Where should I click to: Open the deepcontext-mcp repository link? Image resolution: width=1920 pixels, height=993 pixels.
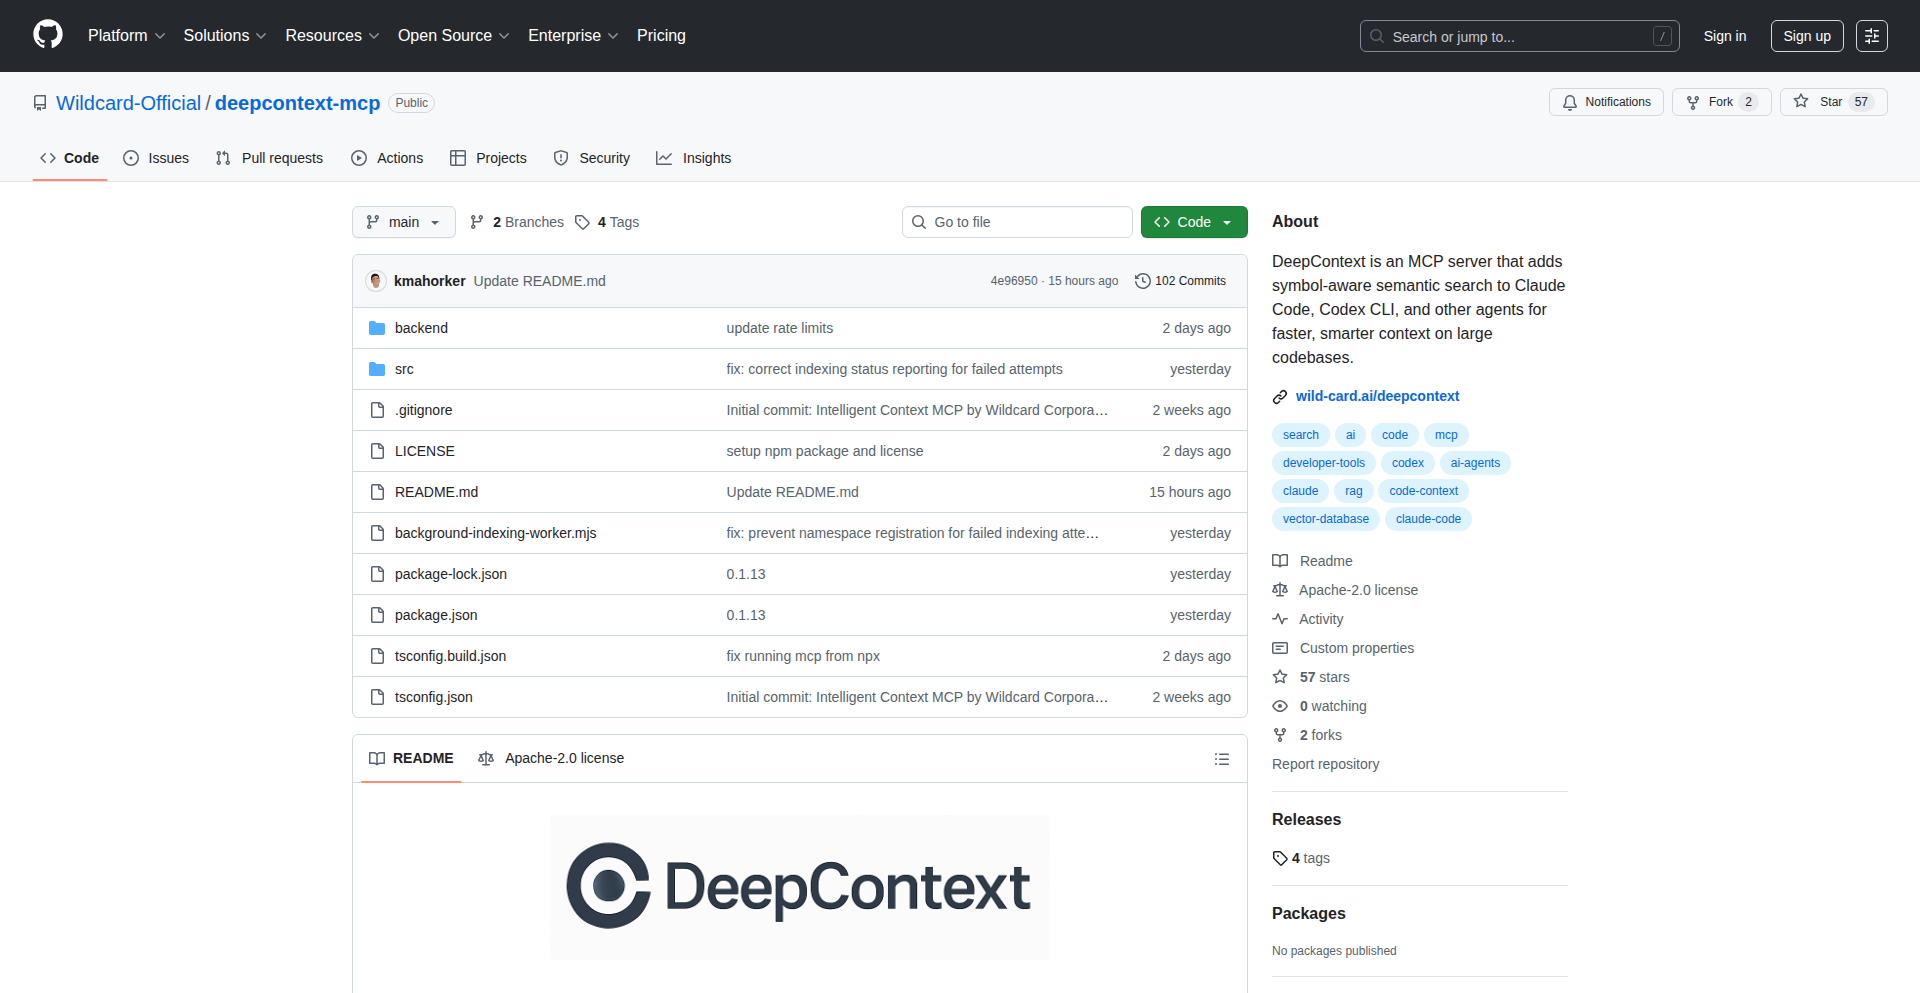(x=297, y=103)
